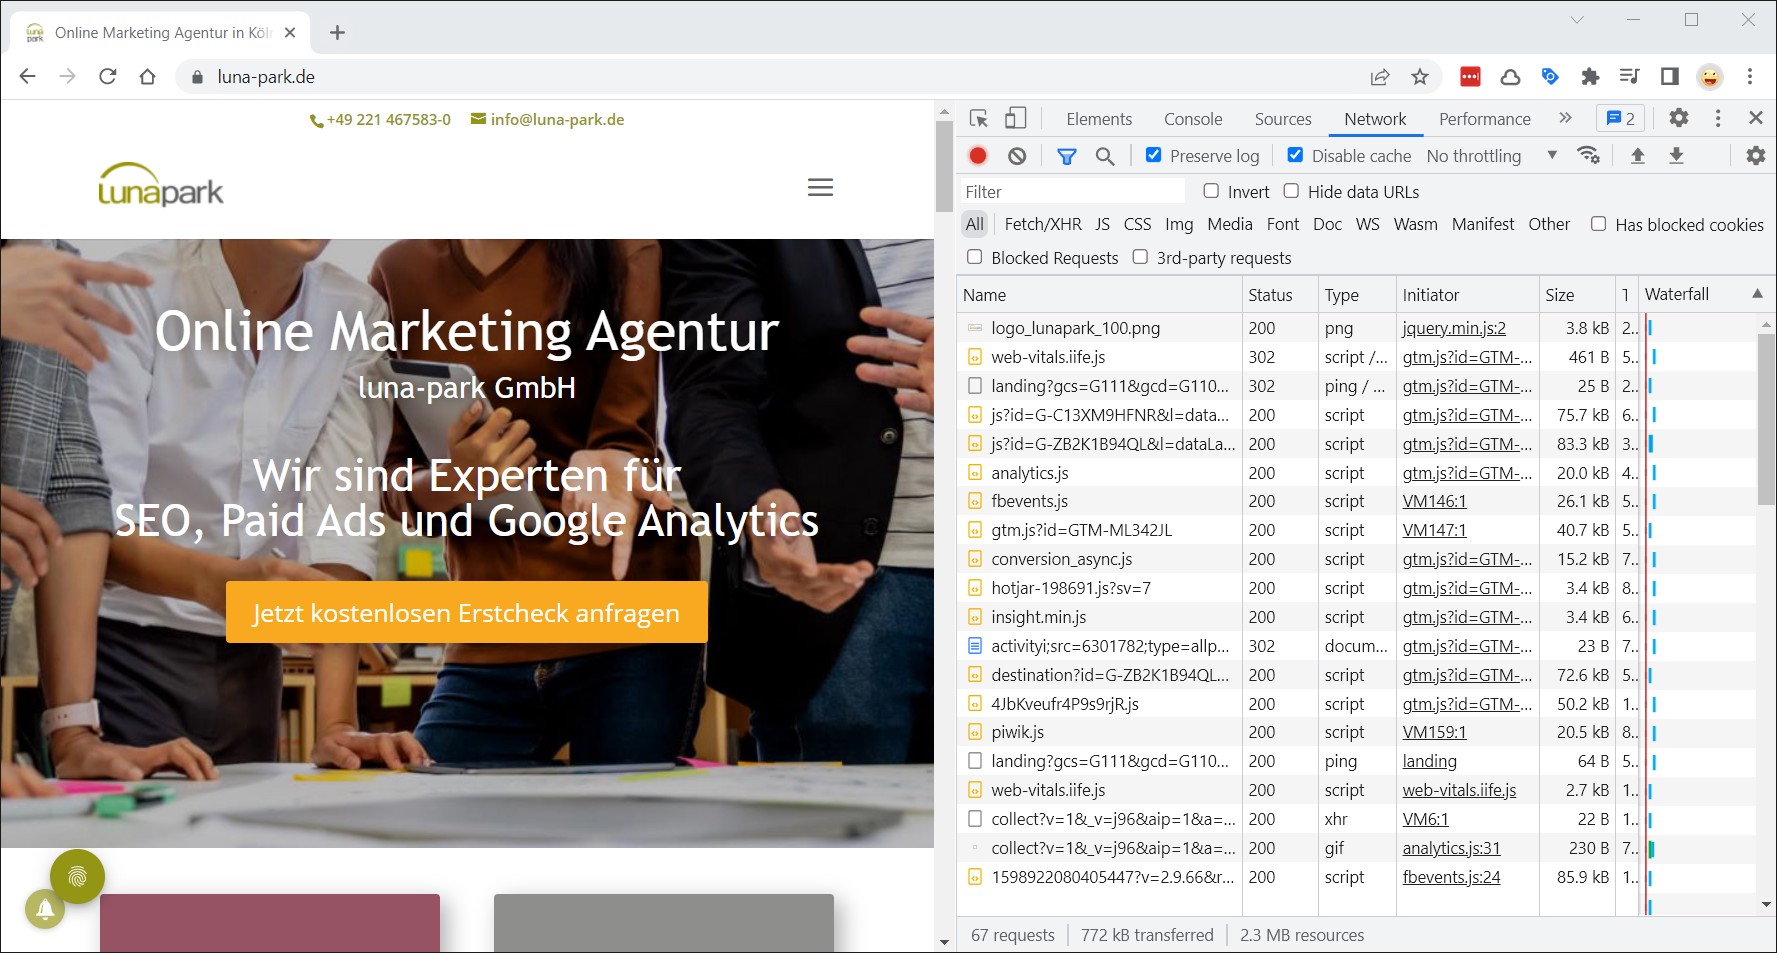
Task: Filter requests by Fetch/XHR
Action: click(x=1043, y=224)
